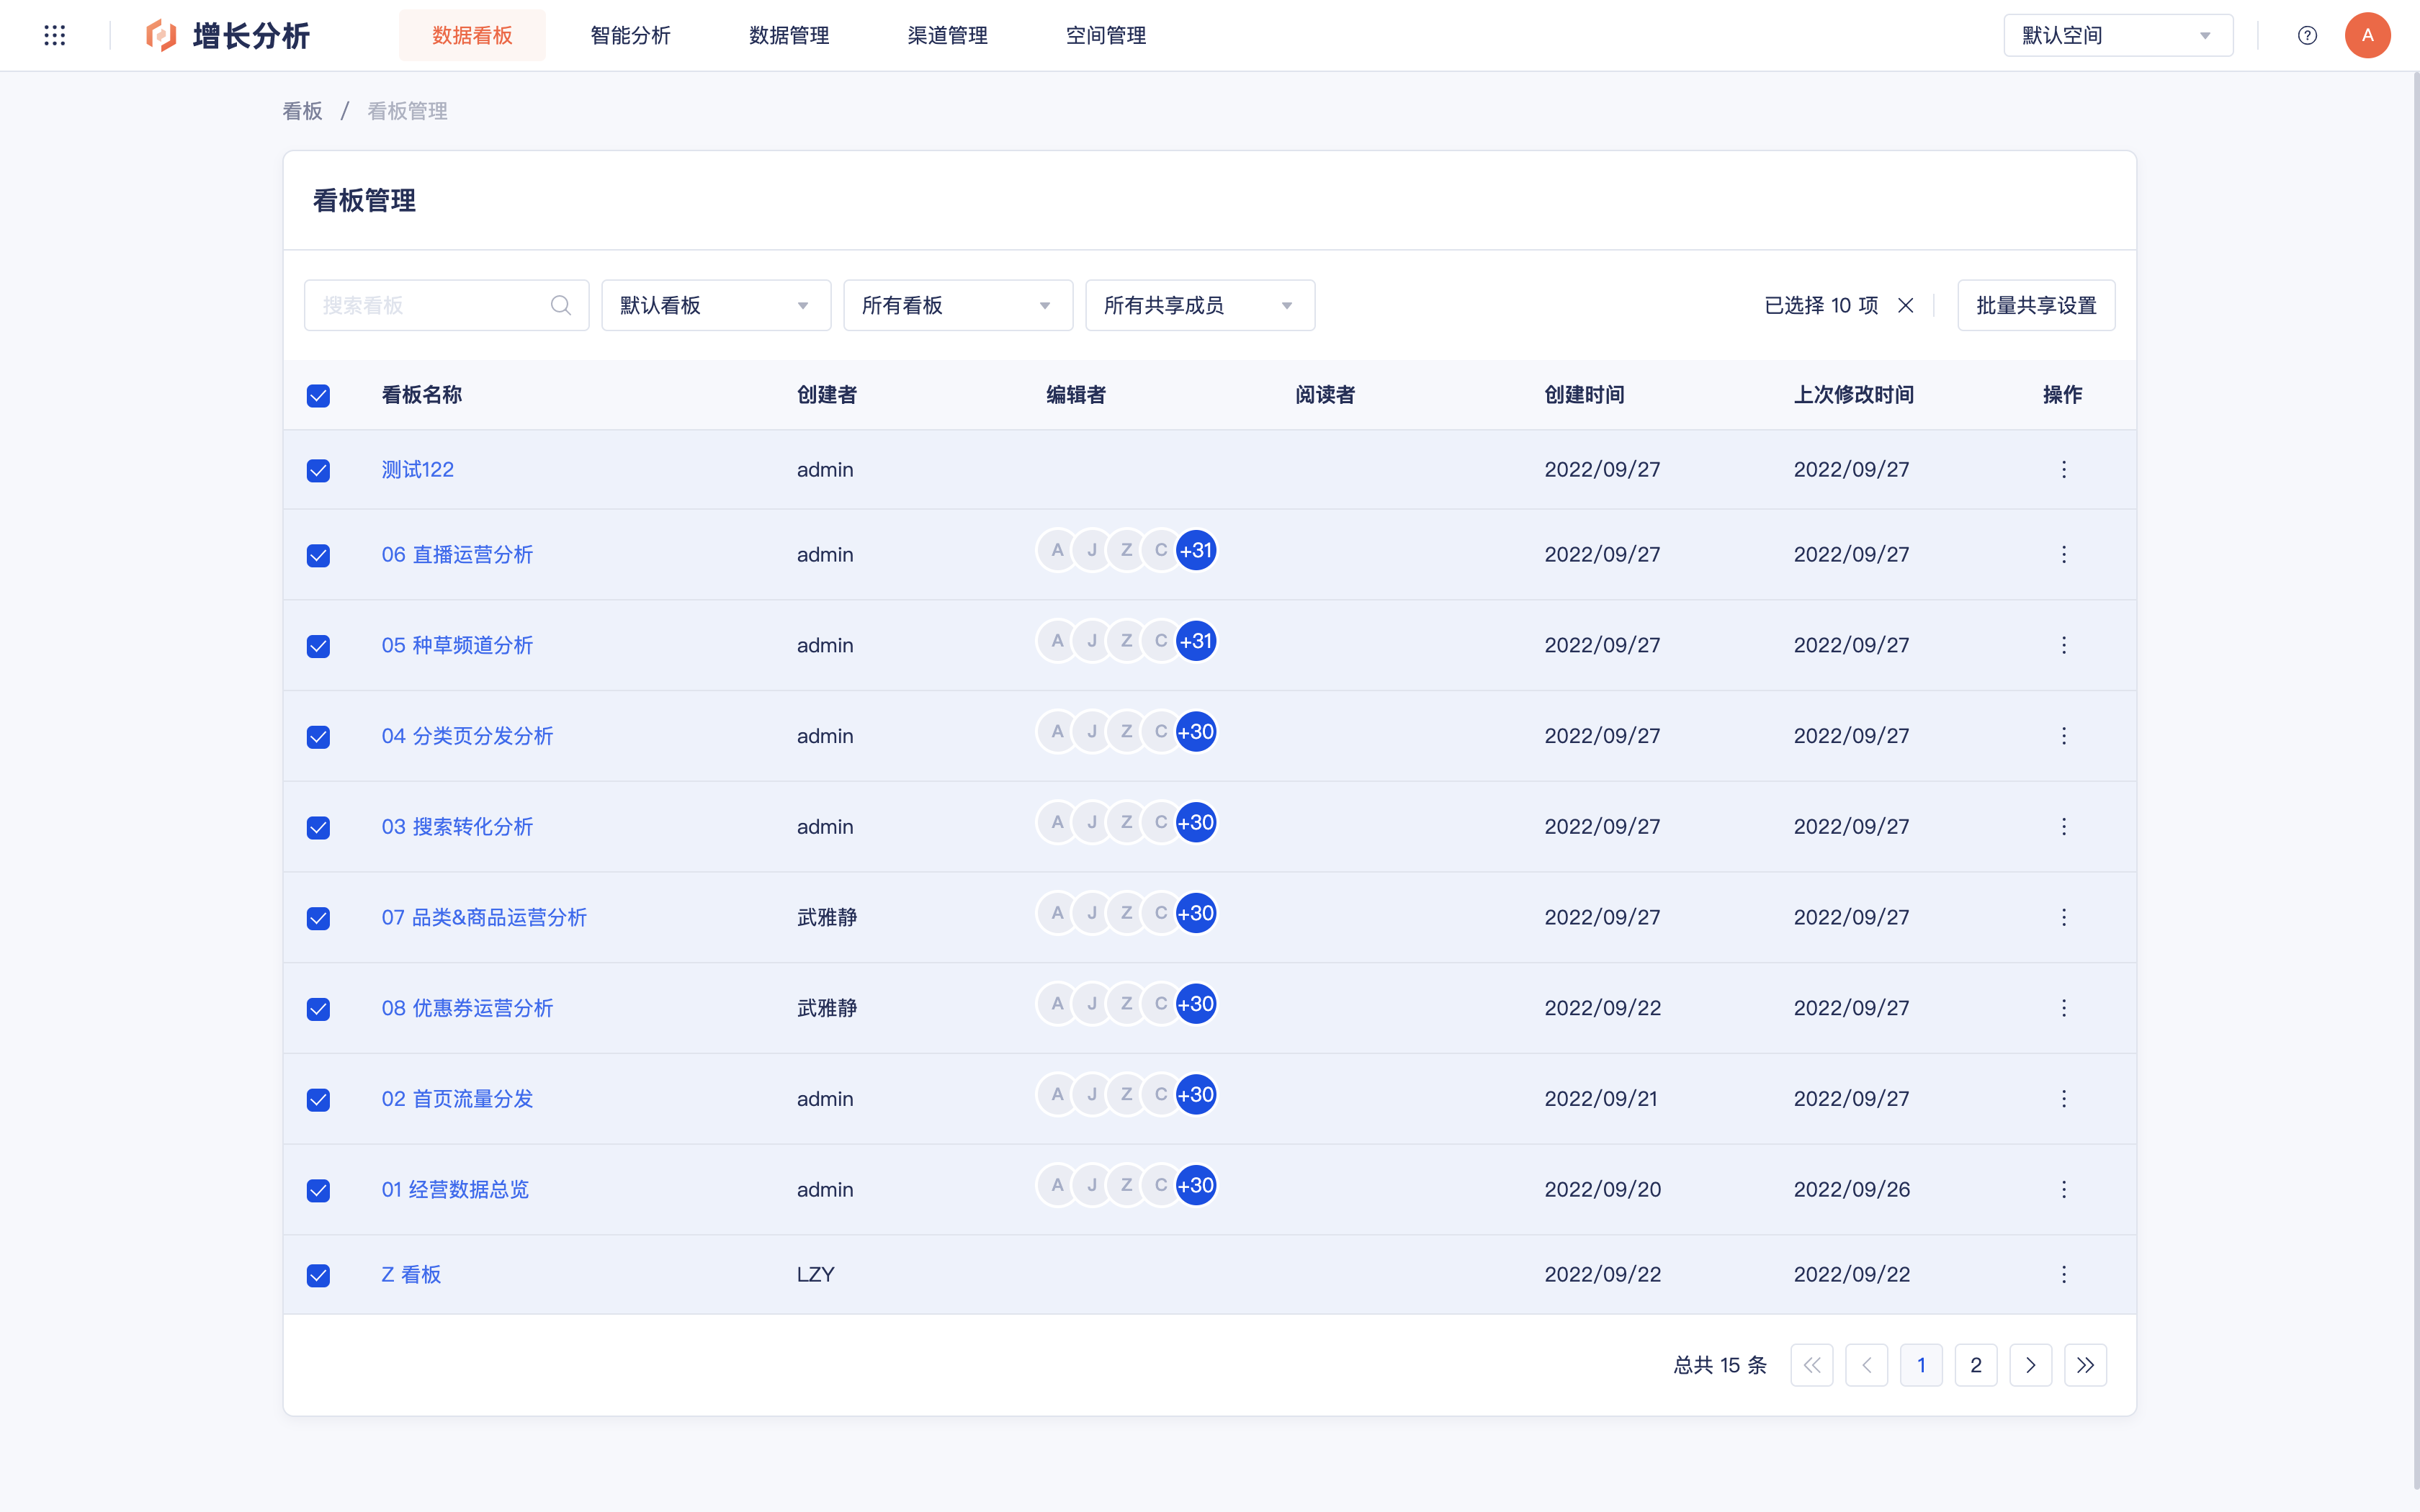Clear the 已选择 10 项 selection with X
2420x1512 pixels.
pyautogui.click(x=1906, y=305)
